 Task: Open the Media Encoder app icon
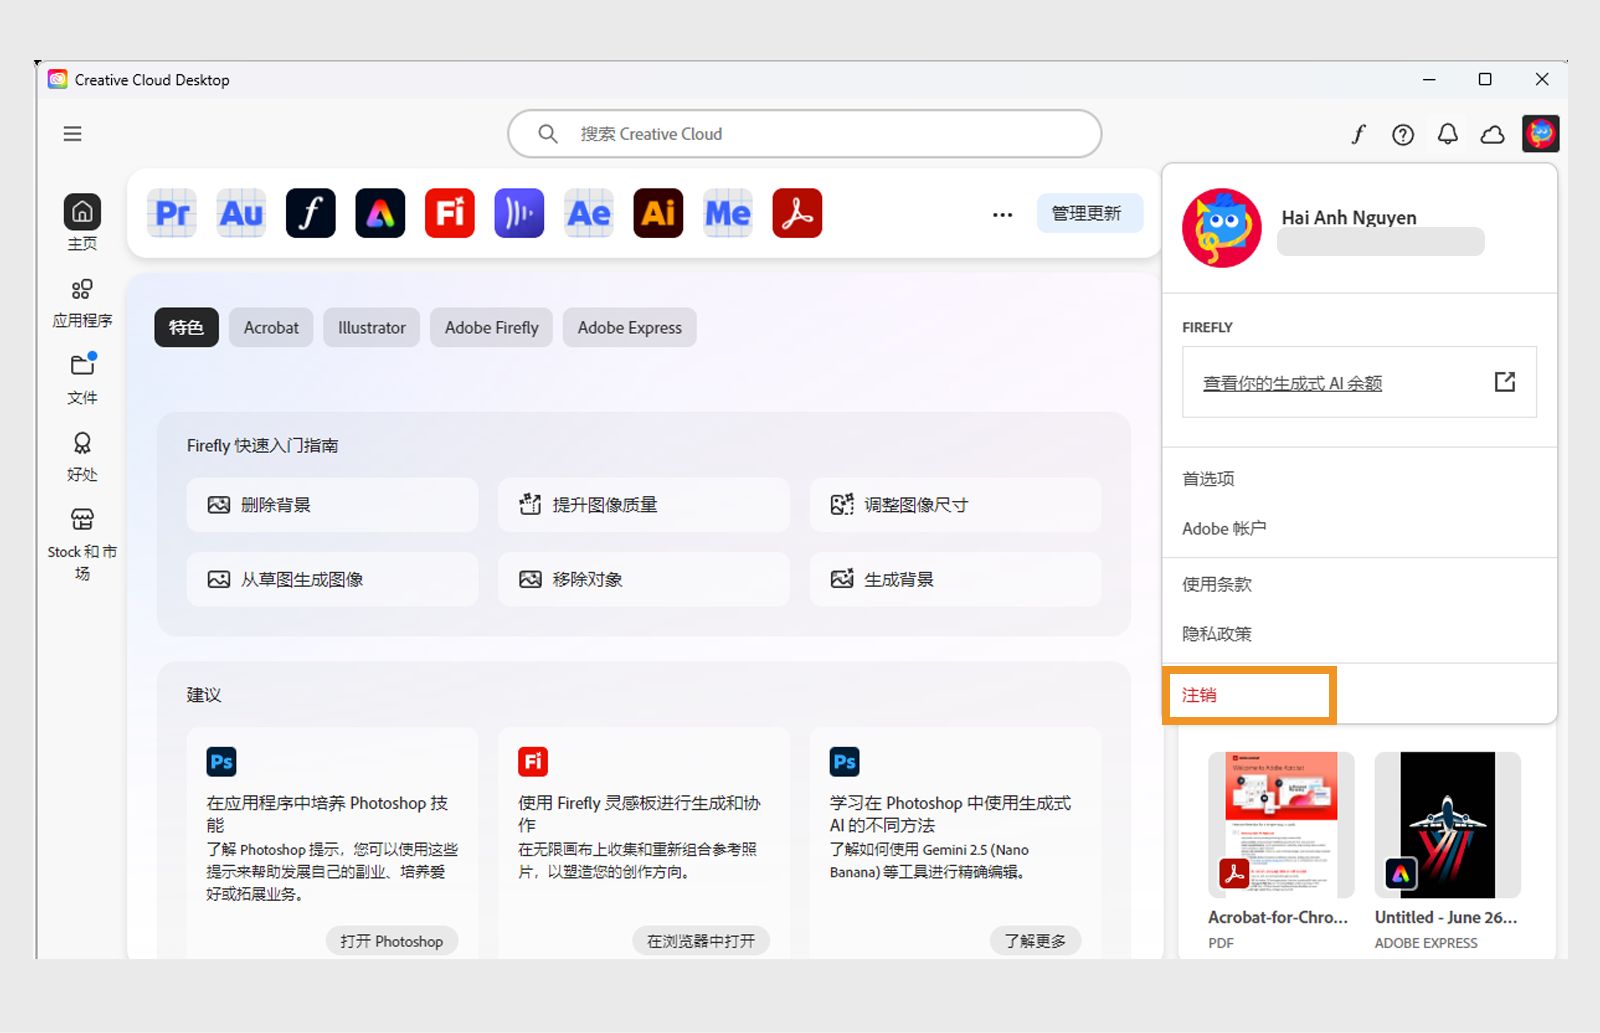coord(728,213)
